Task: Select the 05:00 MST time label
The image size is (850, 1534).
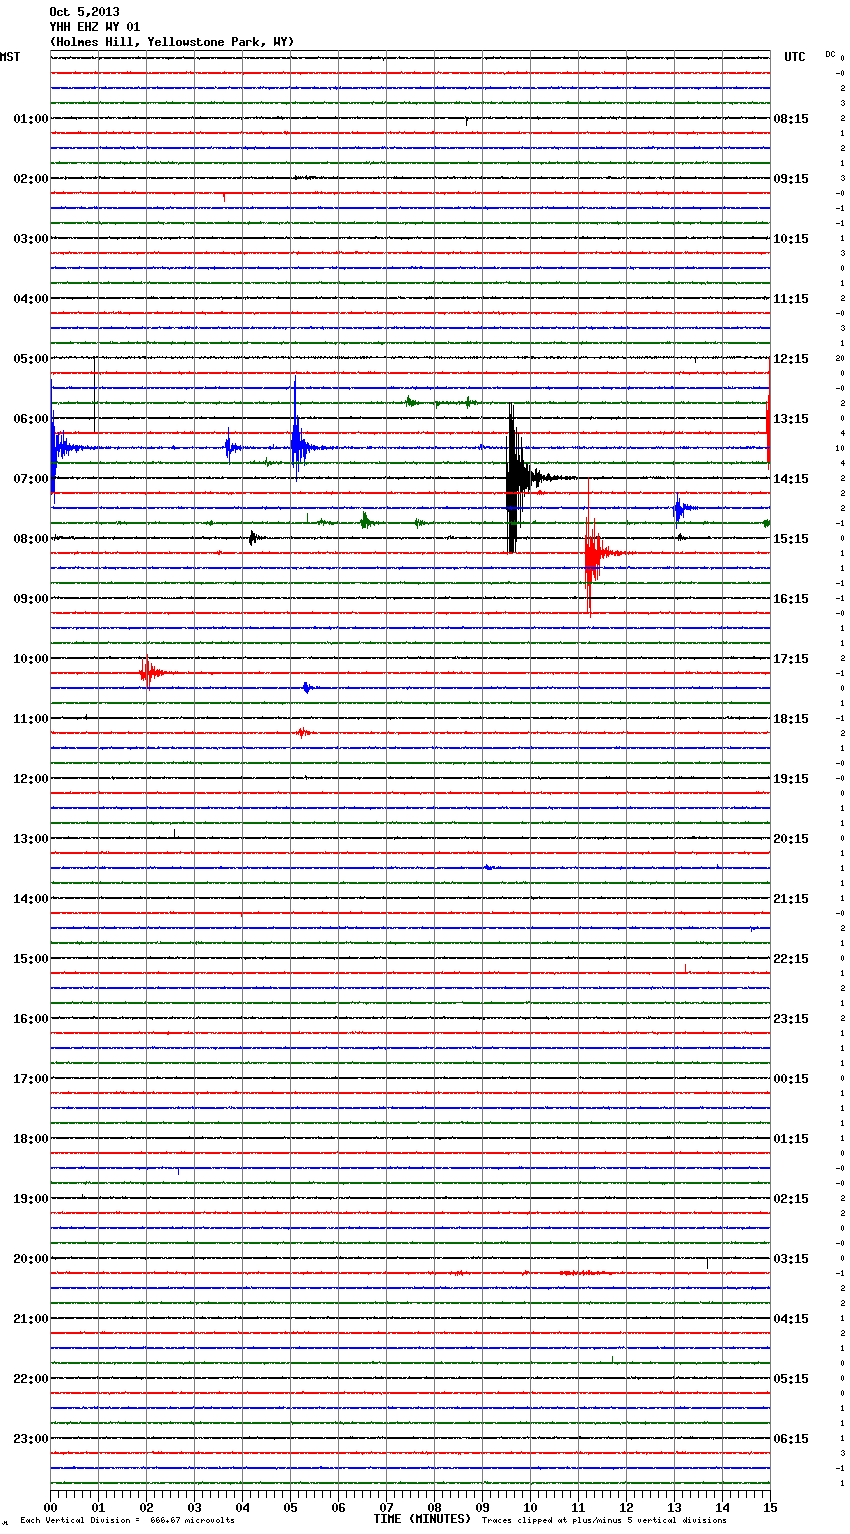Action: [x=31, y=359]
